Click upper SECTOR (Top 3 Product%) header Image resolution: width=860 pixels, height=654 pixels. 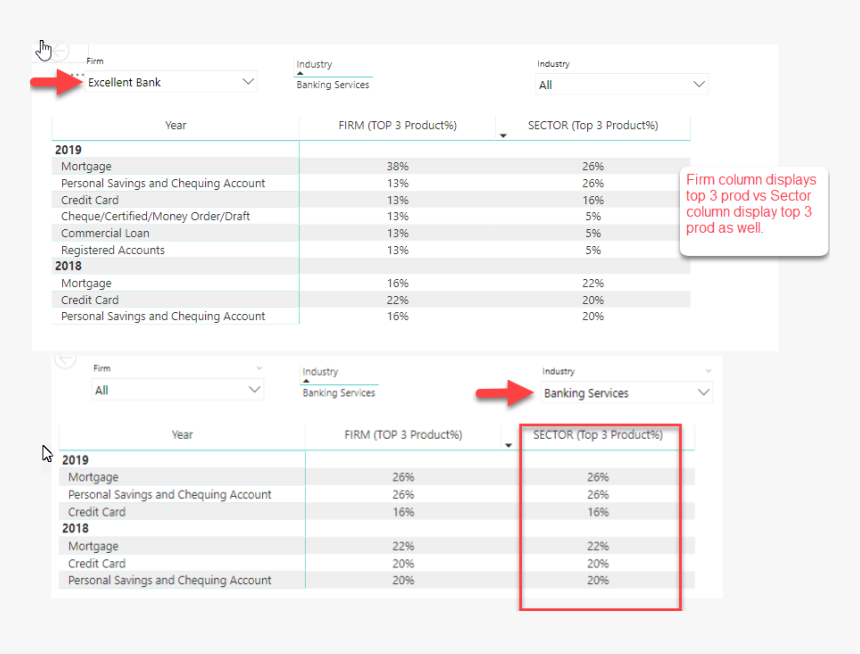(x=593, y=126)
